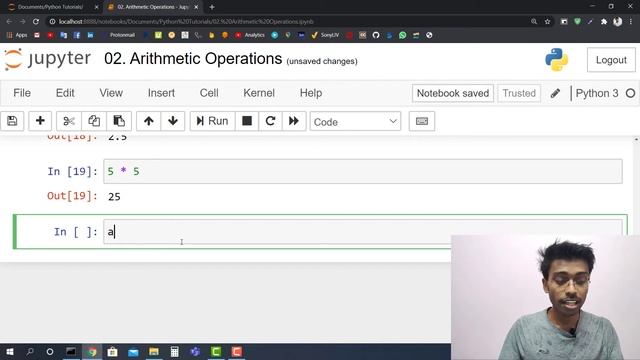Image resolution: width=640 pixels, height=360 pixels.
Task: Open the browser extensions puzzle icon
Action: tap(604, 21)
